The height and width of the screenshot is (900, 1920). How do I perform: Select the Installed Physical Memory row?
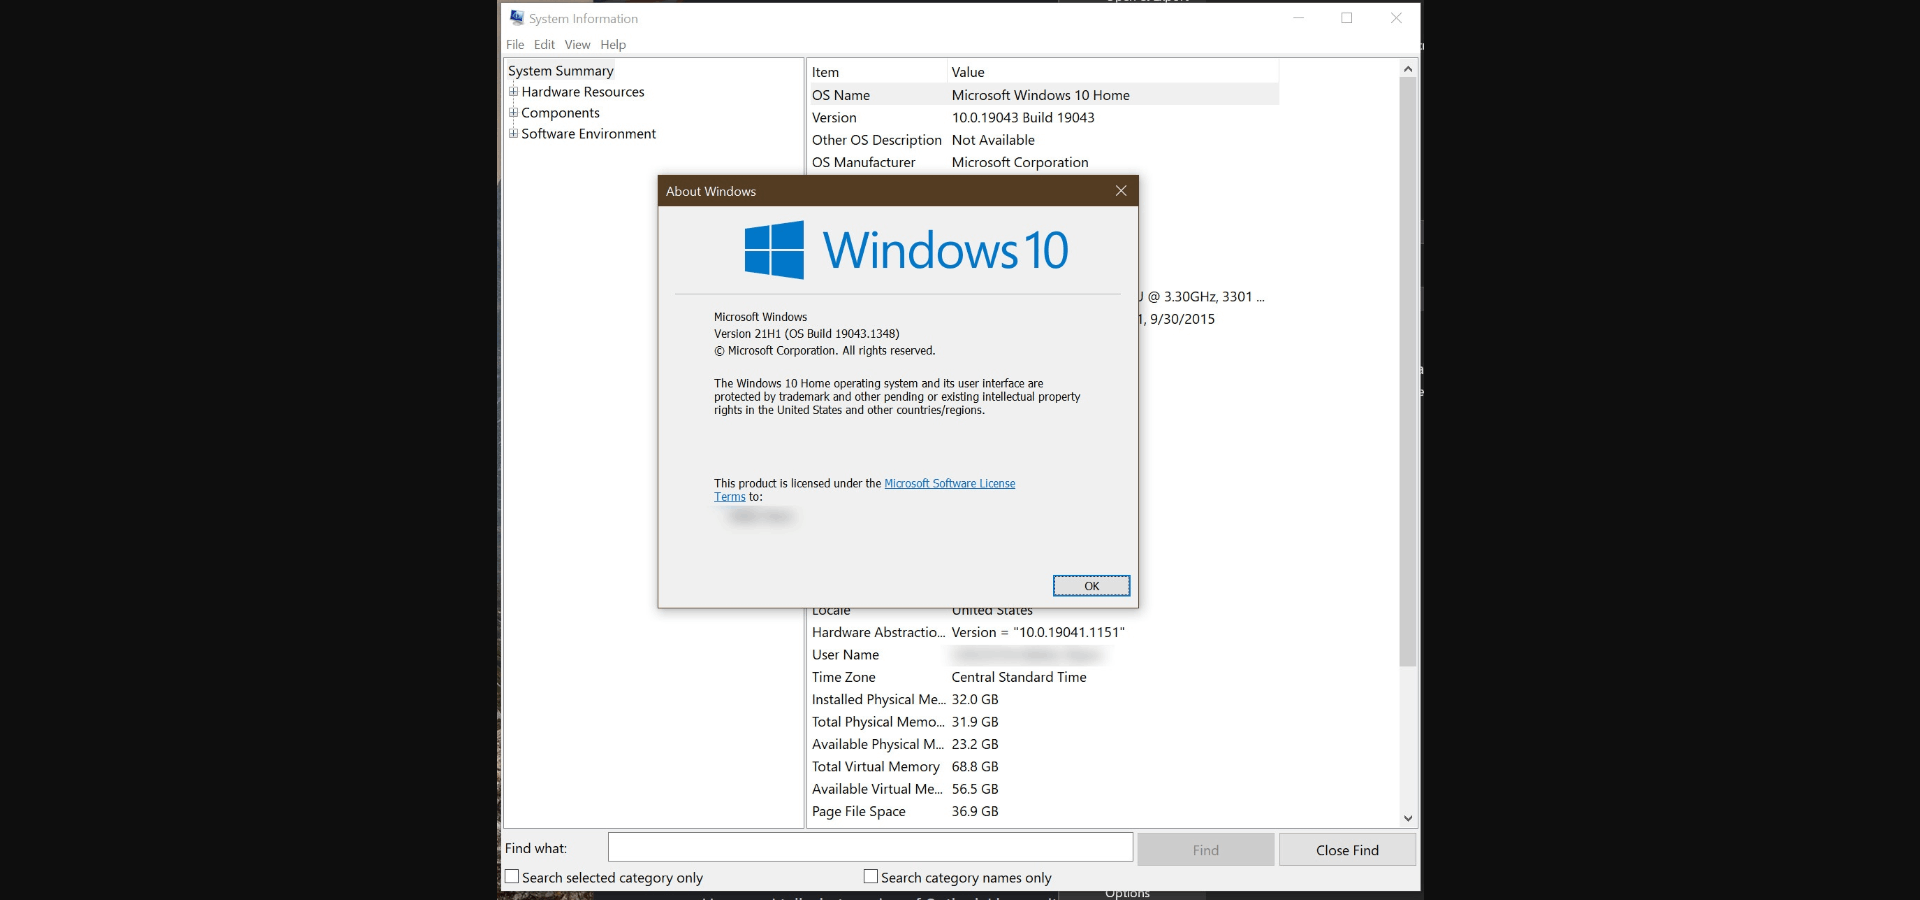(1043, 699)
